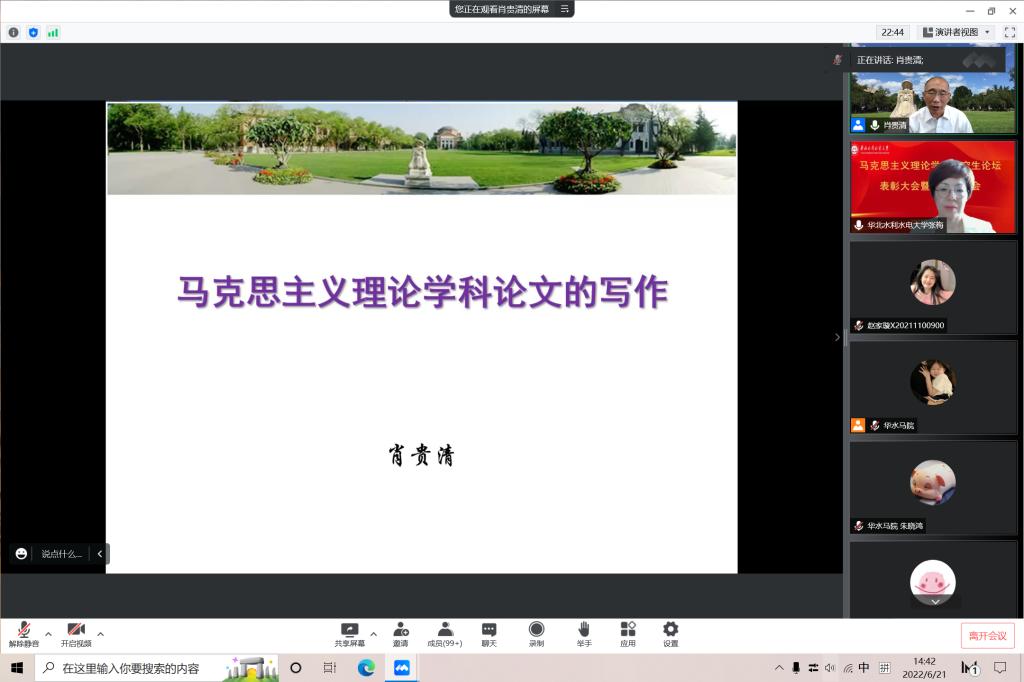
Task: Open the 聊天 chat panel
Action: point(489,633)
